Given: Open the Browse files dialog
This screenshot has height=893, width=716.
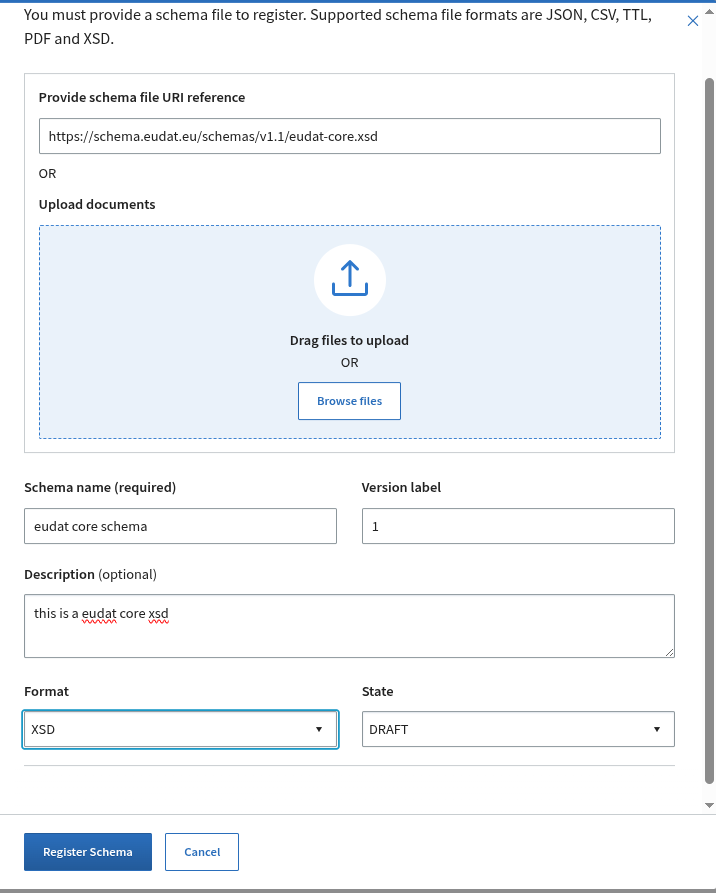Looking at the screenshot, I should point(349,401).
